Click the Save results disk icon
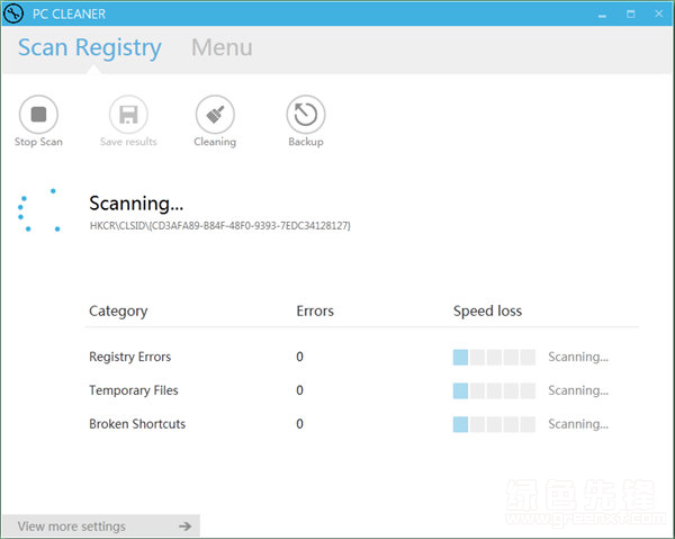The image size is (675, 539). [x=128, y=115]
